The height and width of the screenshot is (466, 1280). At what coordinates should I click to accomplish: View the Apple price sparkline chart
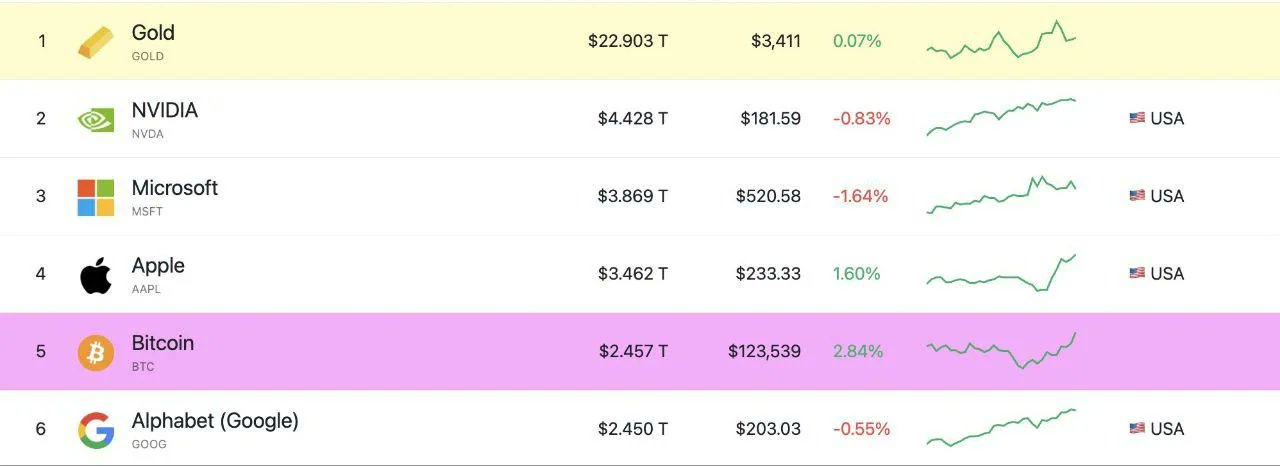[1001, 273]
